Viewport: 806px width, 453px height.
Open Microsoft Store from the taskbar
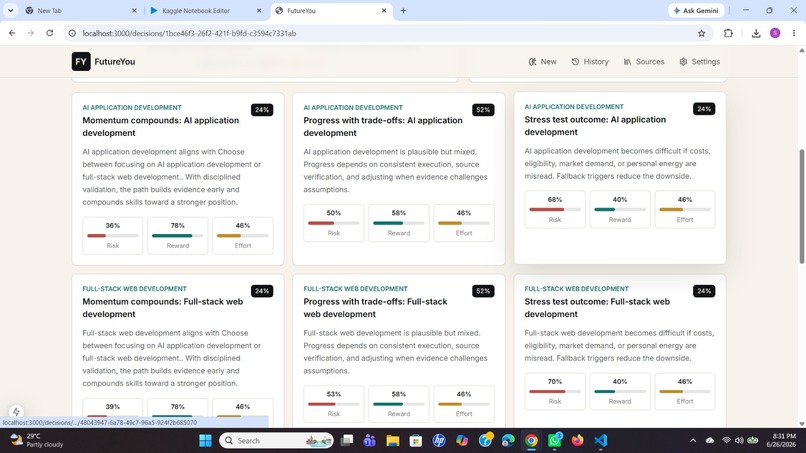click(416, 441)
